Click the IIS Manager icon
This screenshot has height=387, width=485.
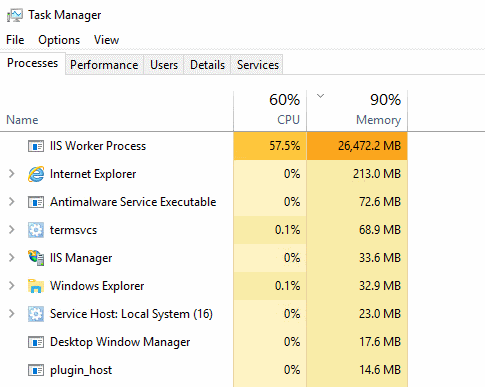point(36,258)
